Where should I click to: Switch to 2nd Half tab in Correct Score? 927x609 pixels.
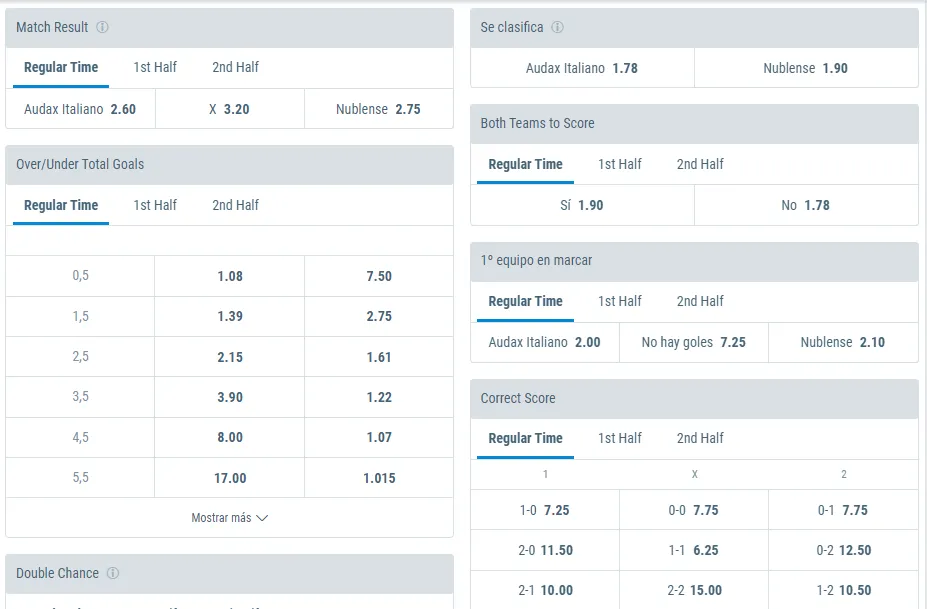pos(698,438)
